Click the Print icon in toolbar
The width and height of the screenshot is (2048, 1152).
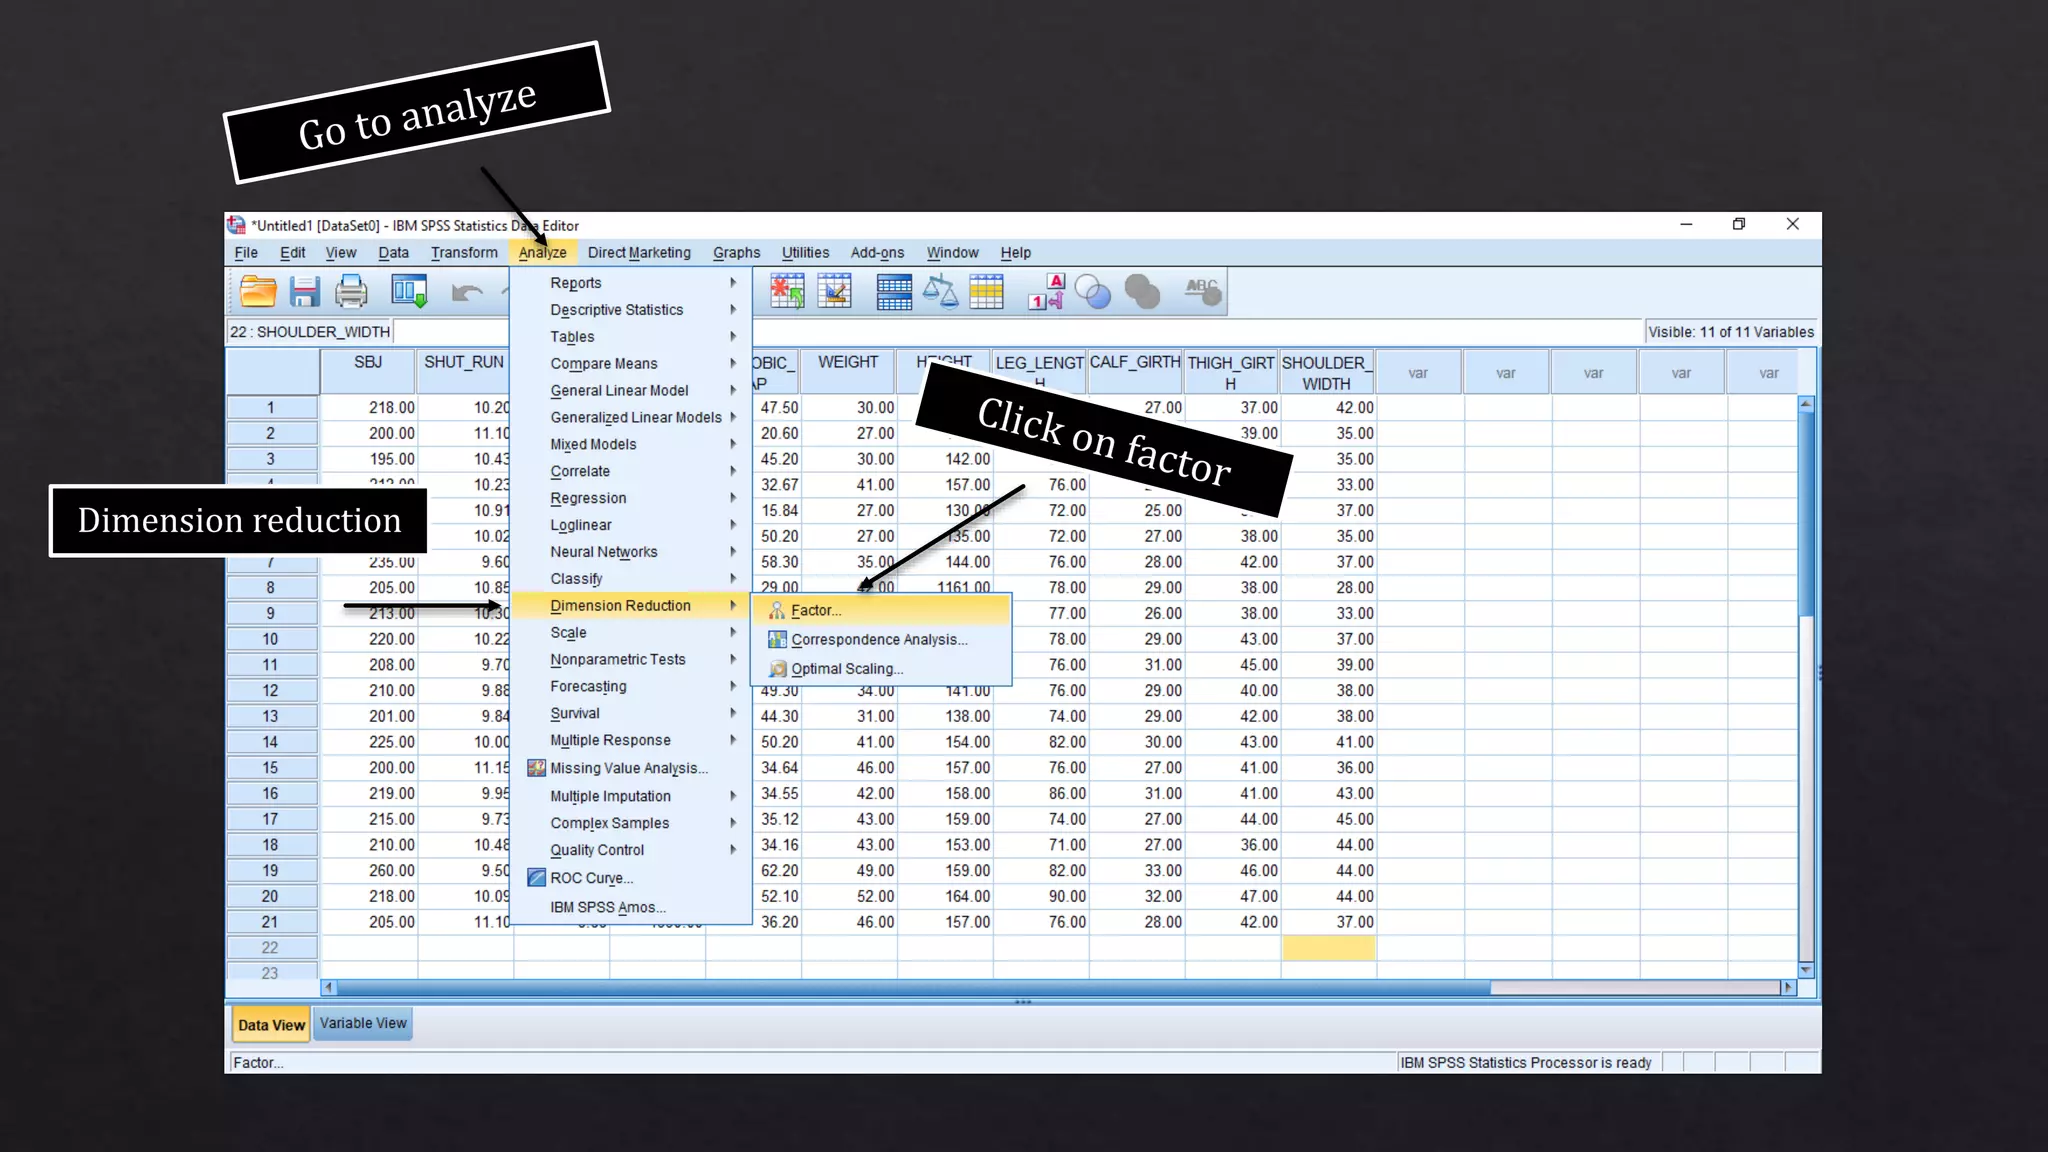[x=351, y=292]
